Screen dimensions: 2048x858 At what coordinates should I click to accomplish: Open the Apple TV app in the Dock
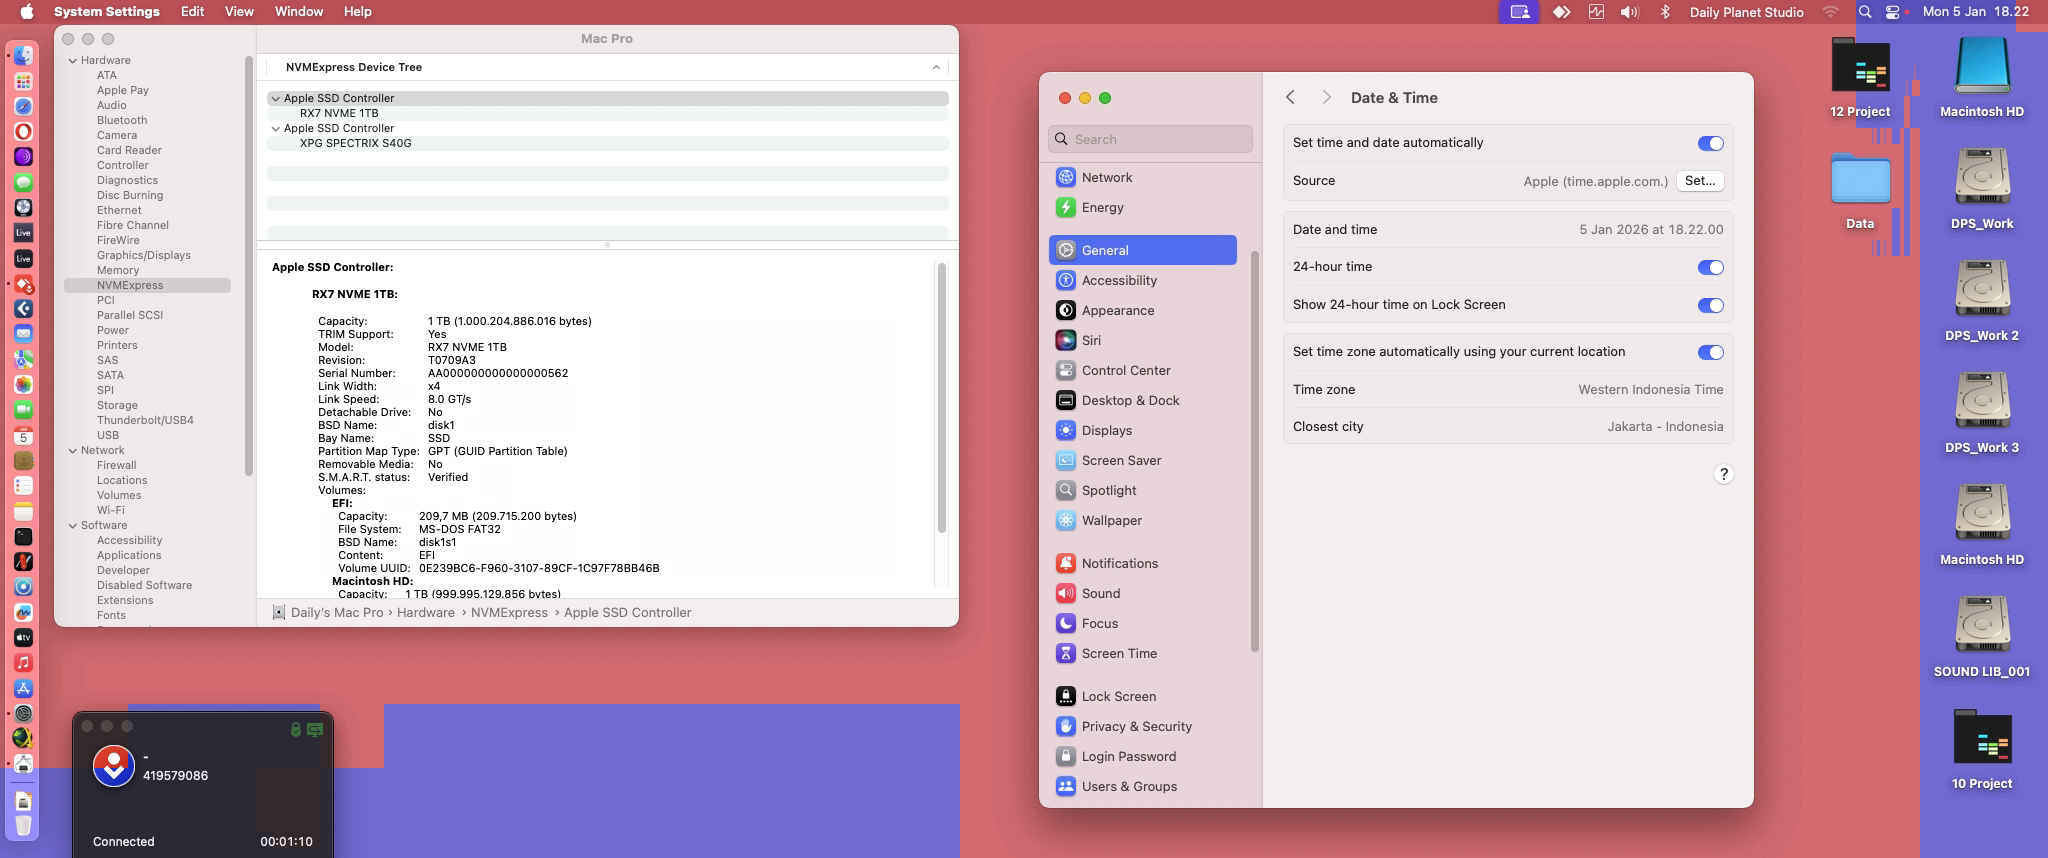[x=23, y=637]
